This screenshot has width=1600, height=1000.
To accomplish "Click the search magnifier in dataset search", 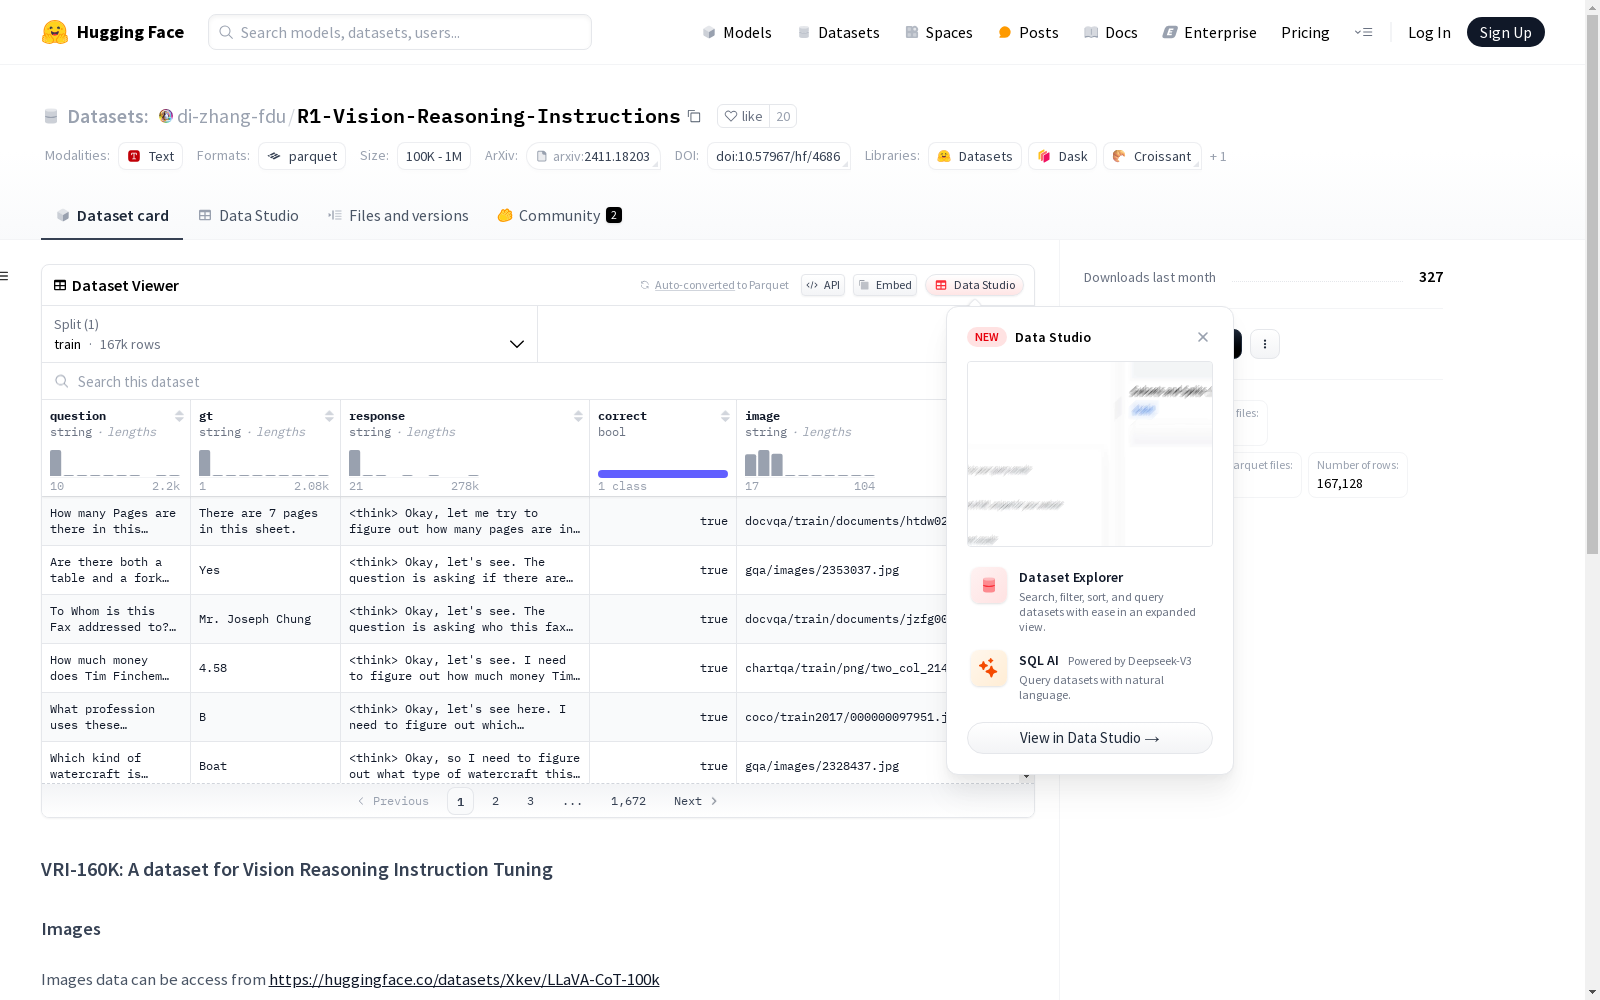I will coord(62,381).
